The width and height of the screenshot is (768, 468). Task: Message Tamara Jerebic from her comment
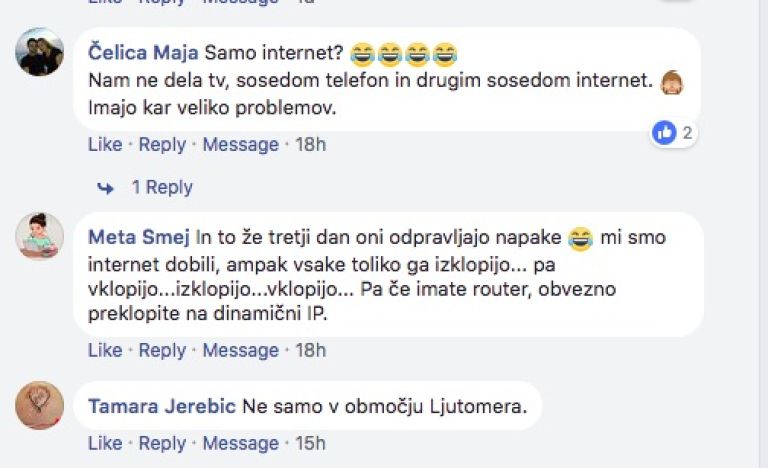pyautogui.click(x=240, y=443)
